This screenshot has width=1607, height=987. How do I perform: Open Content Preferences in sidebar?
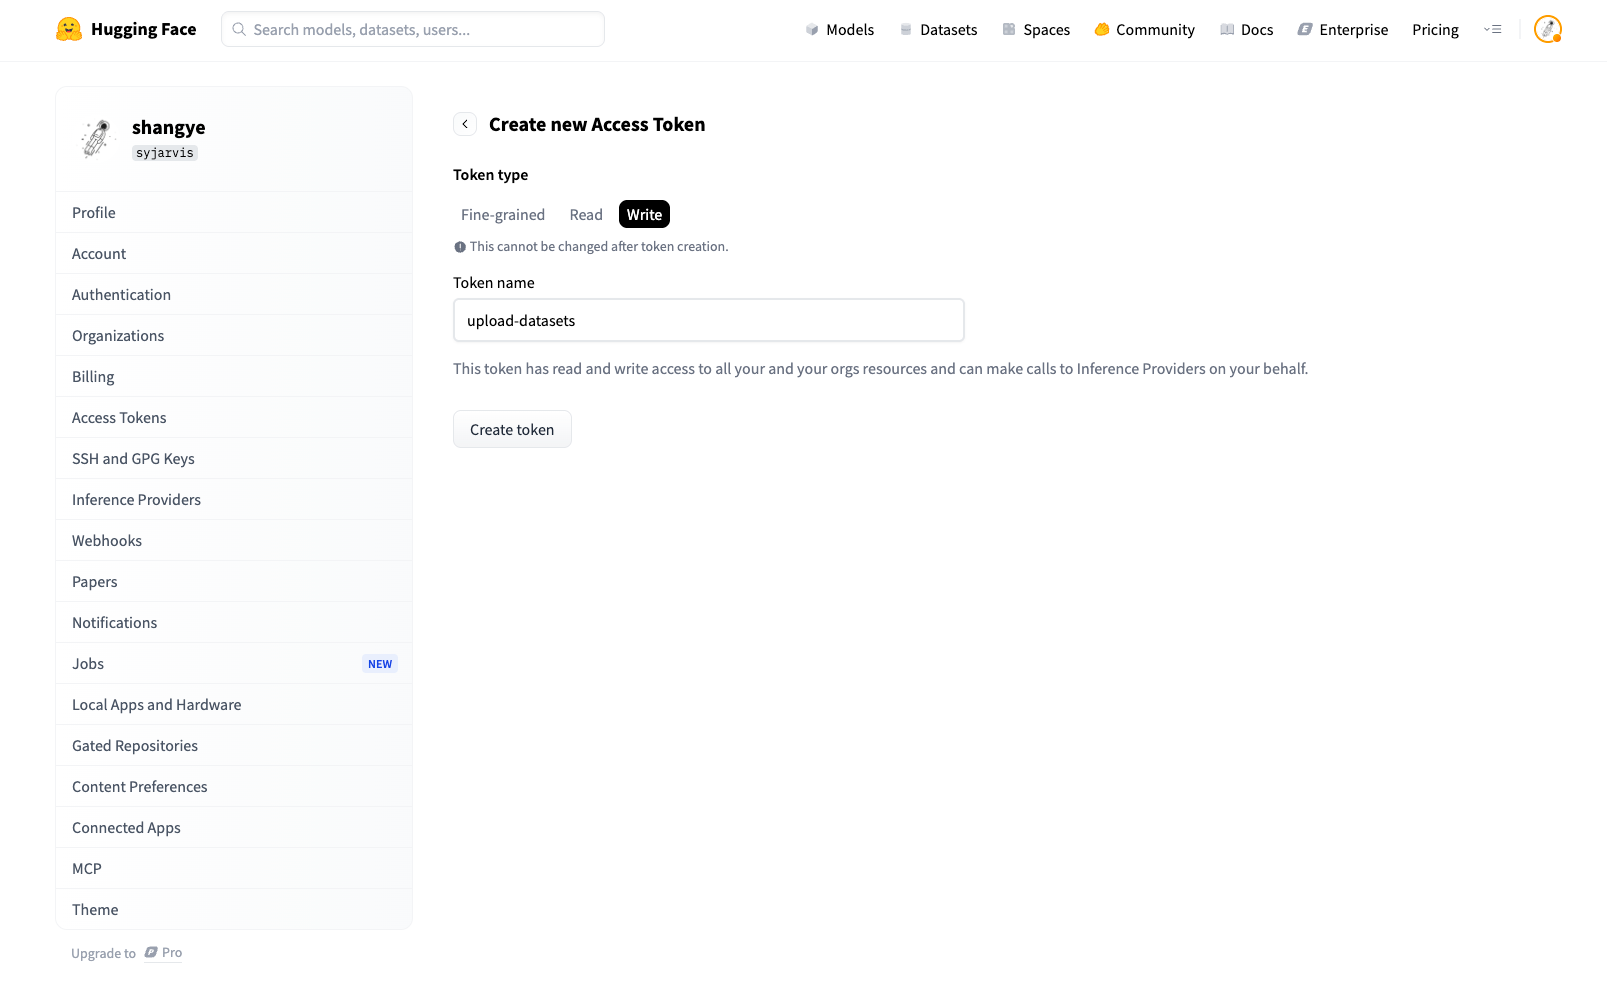[x=234, y=787]
